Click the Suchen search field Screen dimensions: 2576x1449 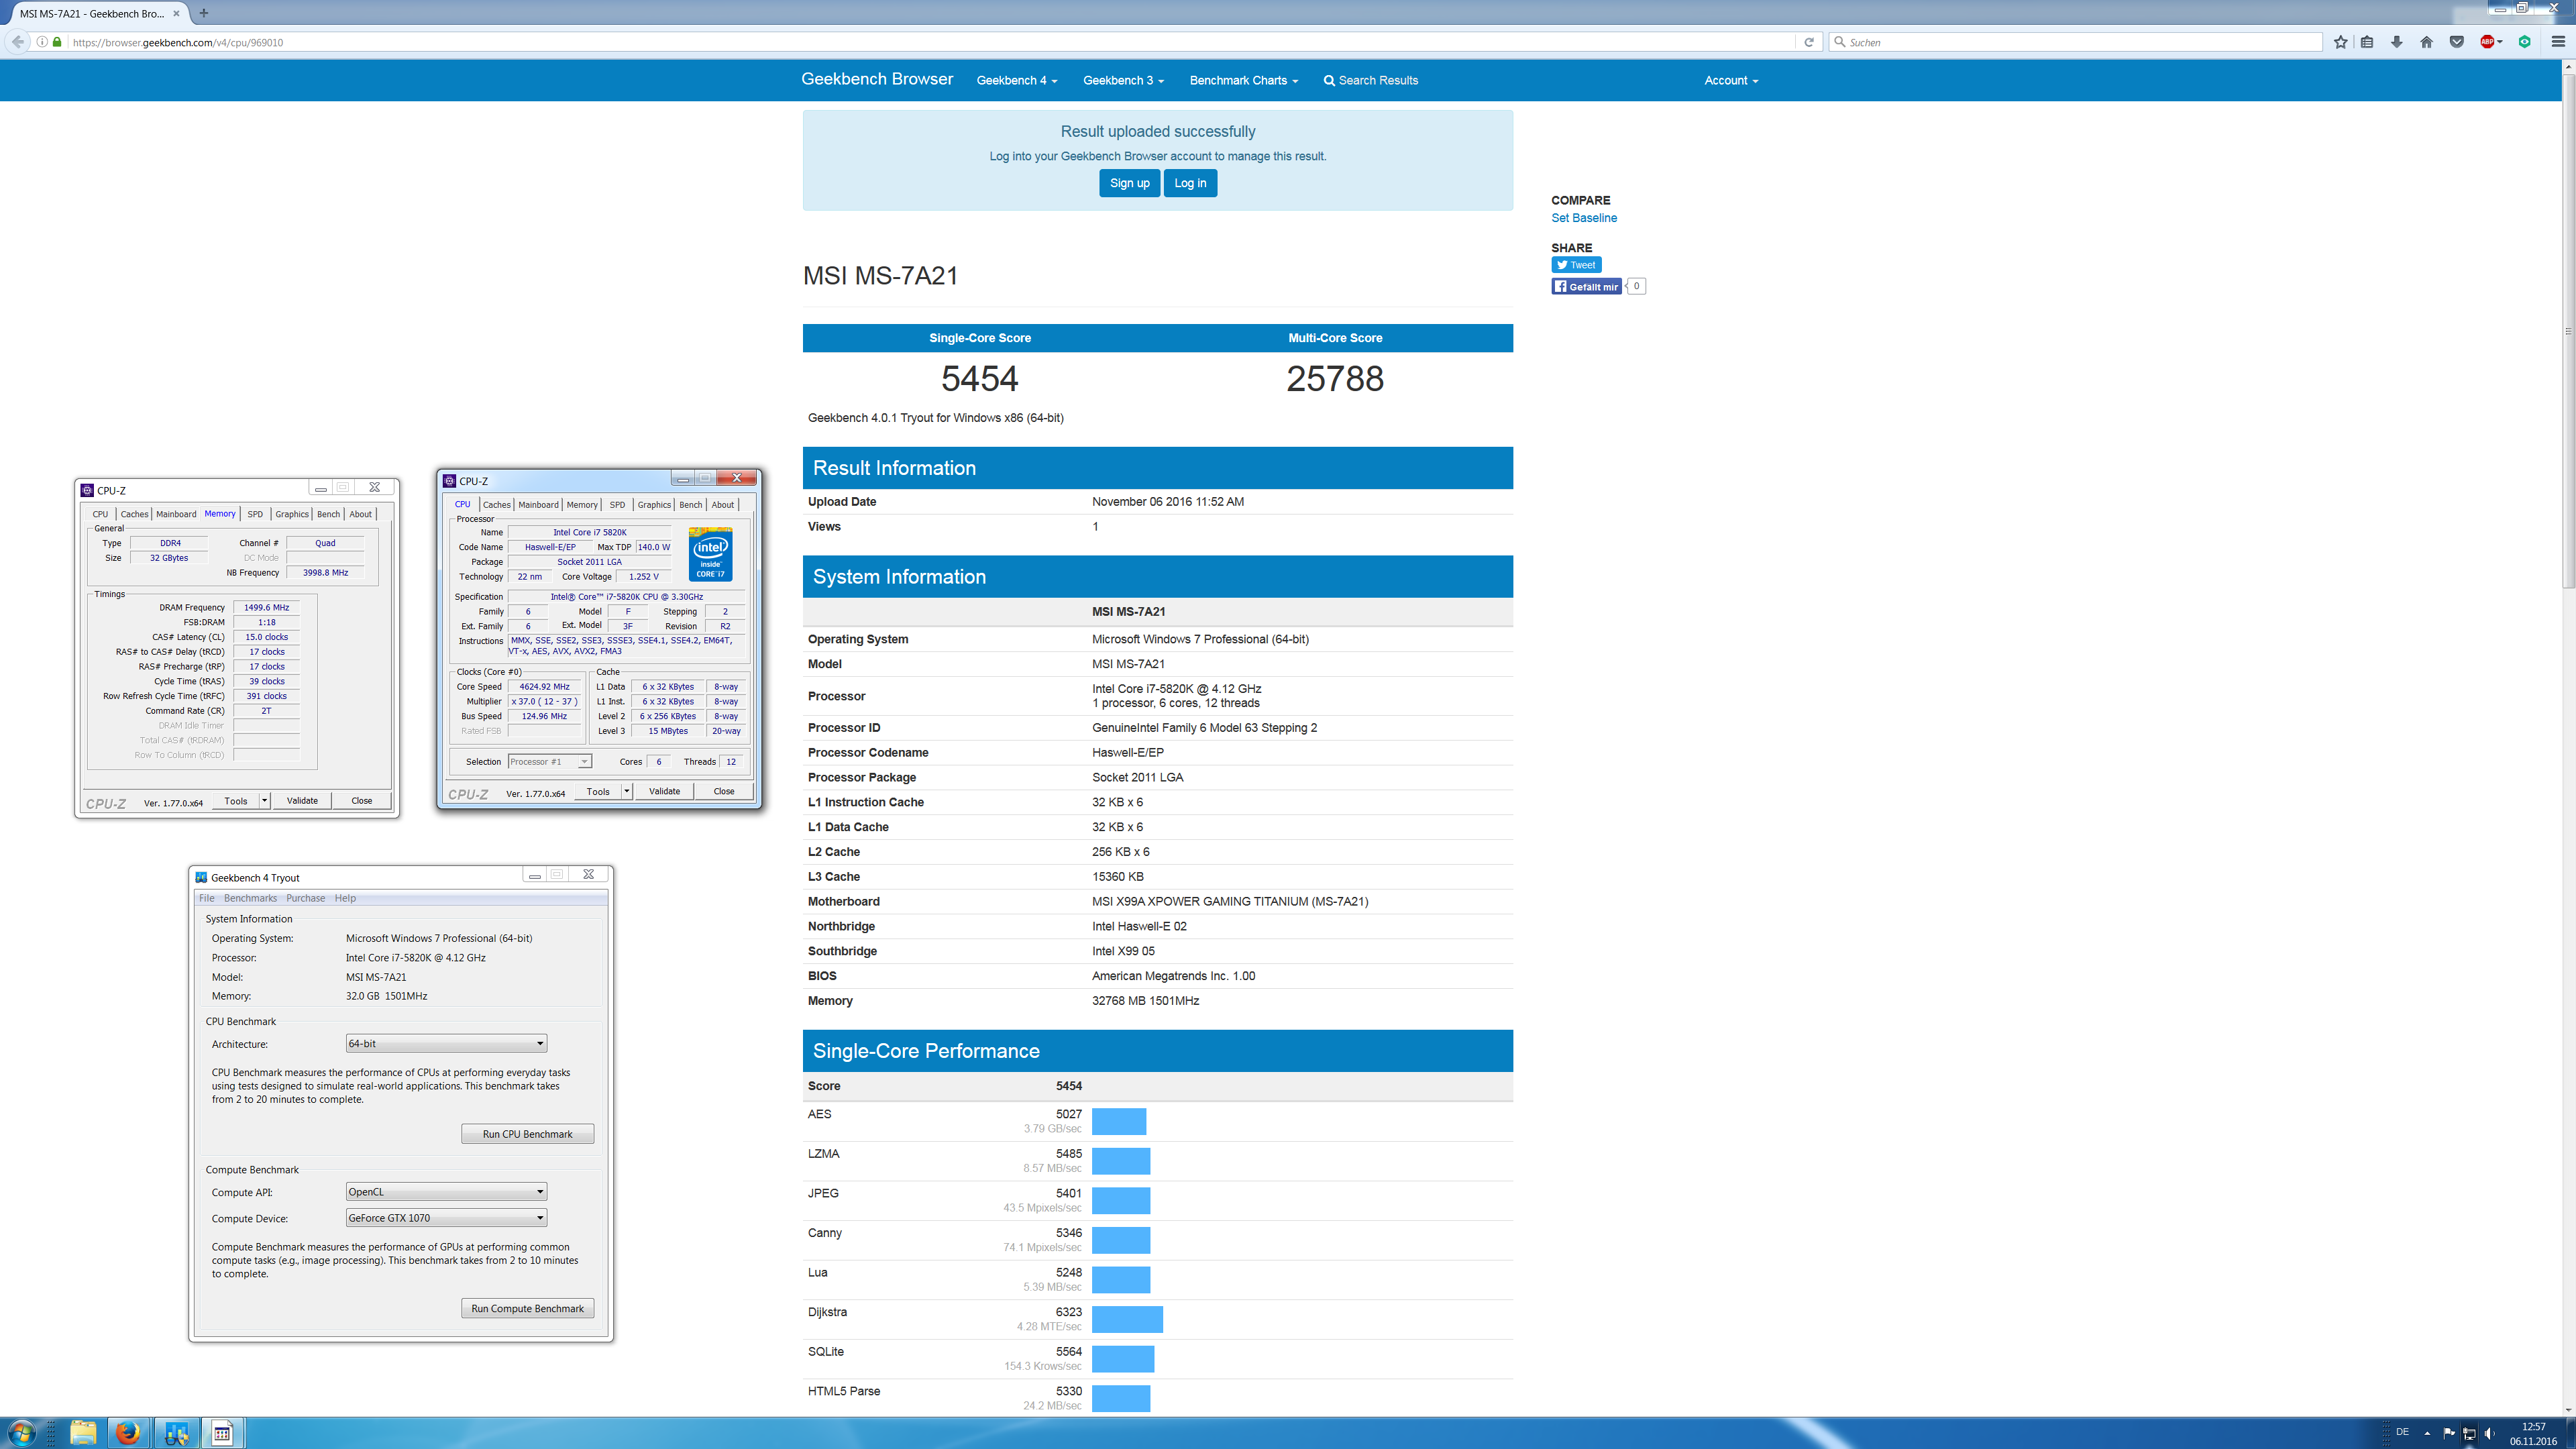point(2075,42)
